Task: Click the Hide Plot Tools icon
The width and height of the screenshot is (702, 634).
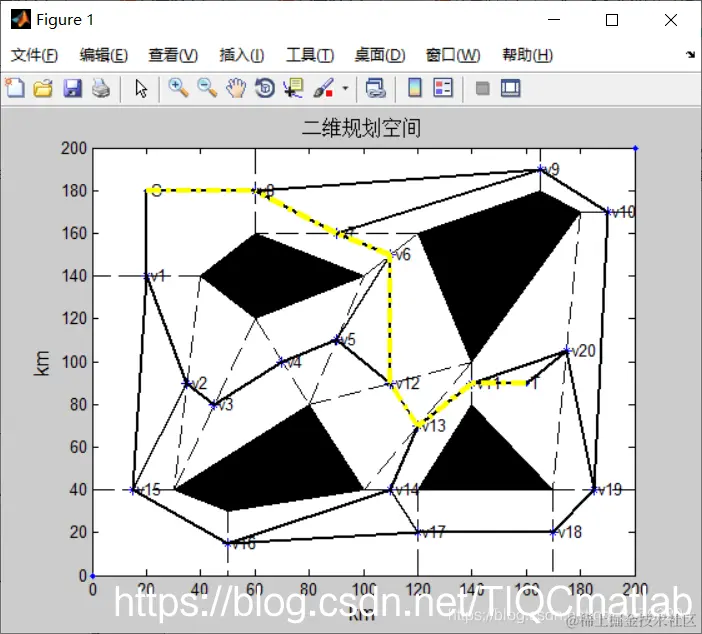Action: pyautogui.click(x=482, y=88)
